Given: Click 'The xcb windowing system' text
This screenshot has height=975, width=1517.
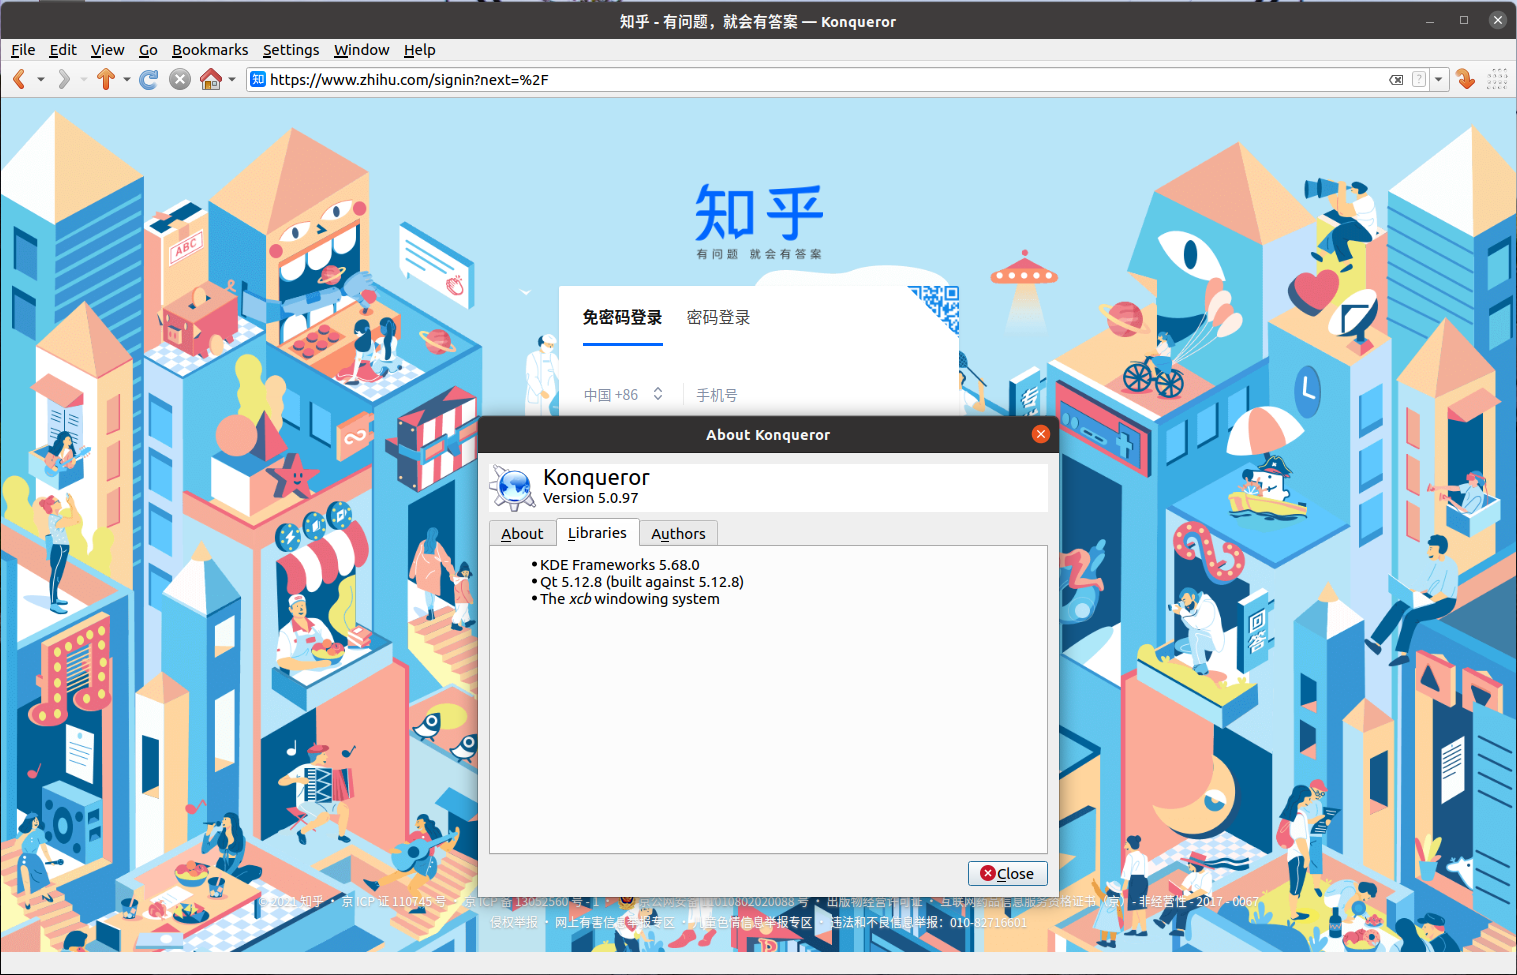Looking at the screenshot, I should pyautogui.click(x=630, y=599).
